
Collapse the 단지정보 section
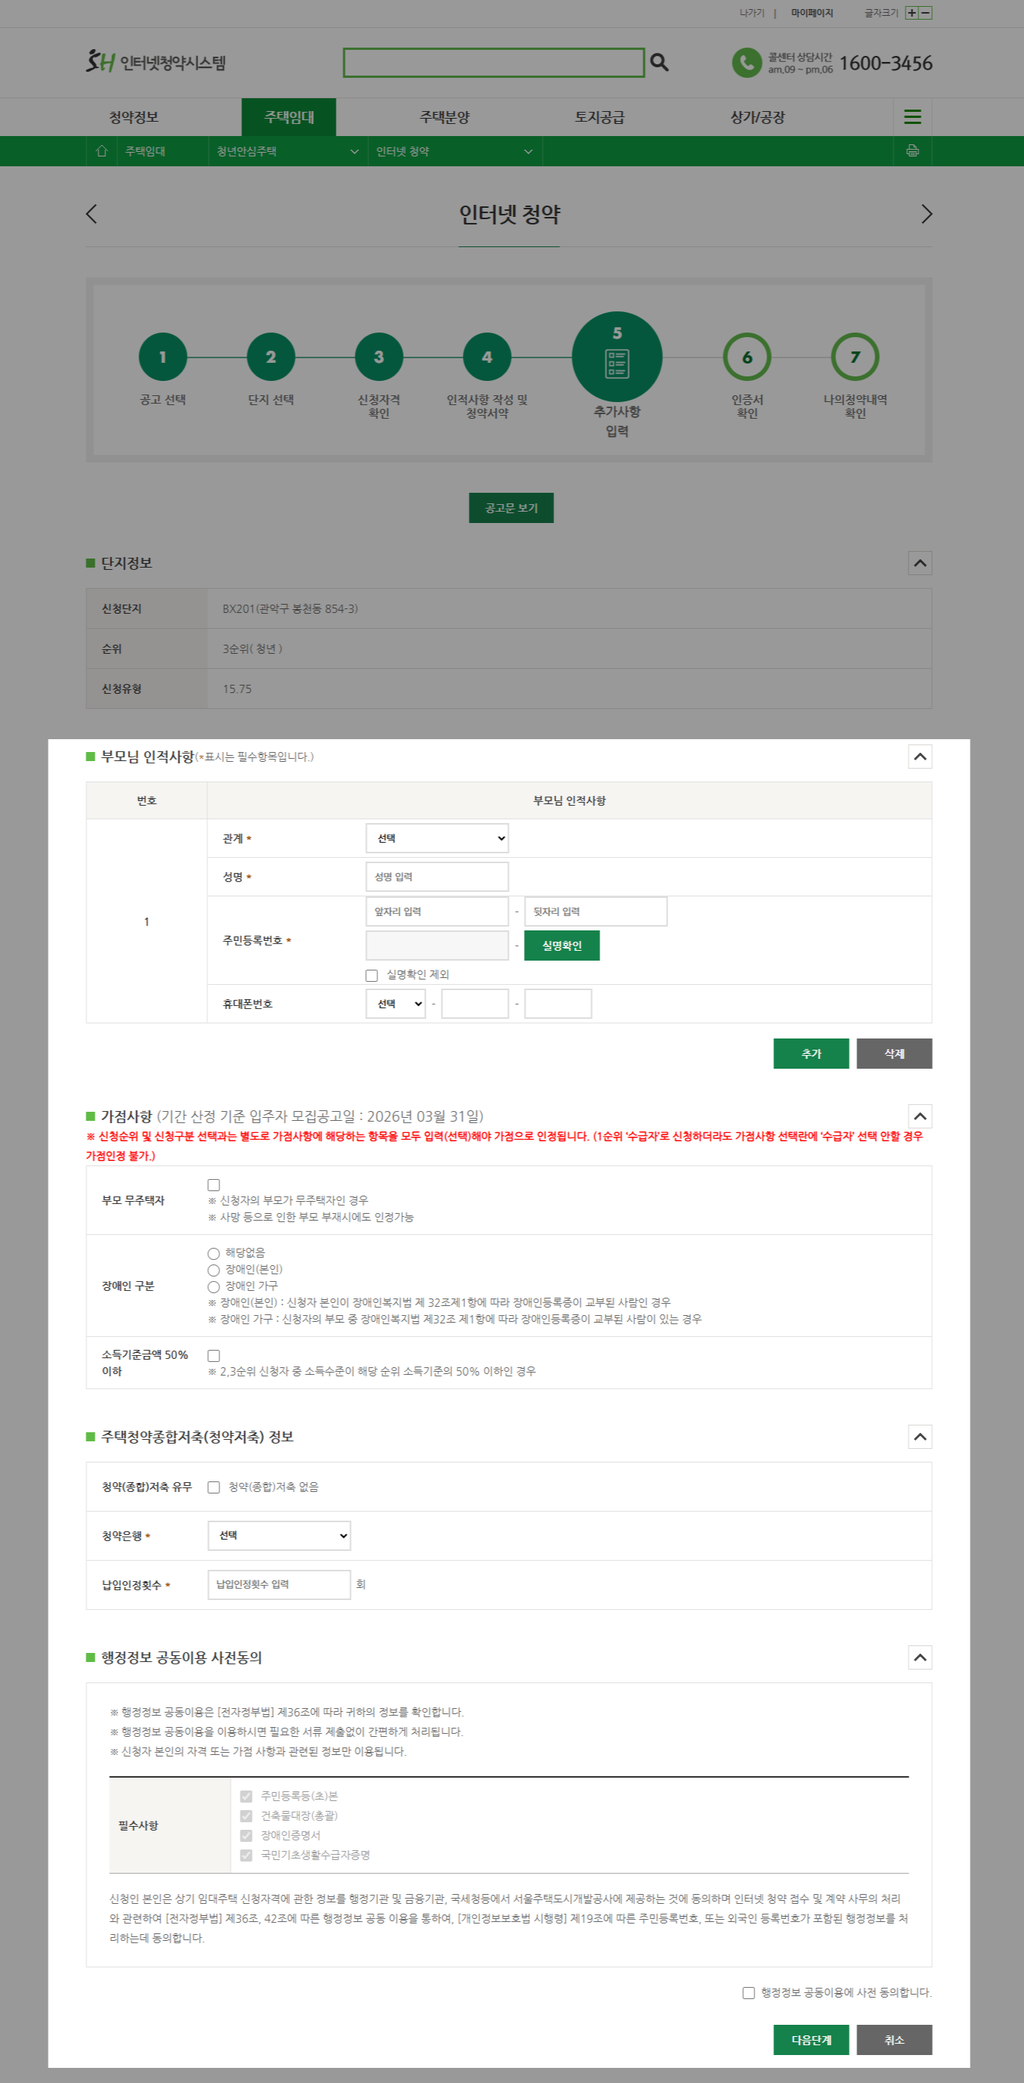(920, 563)
